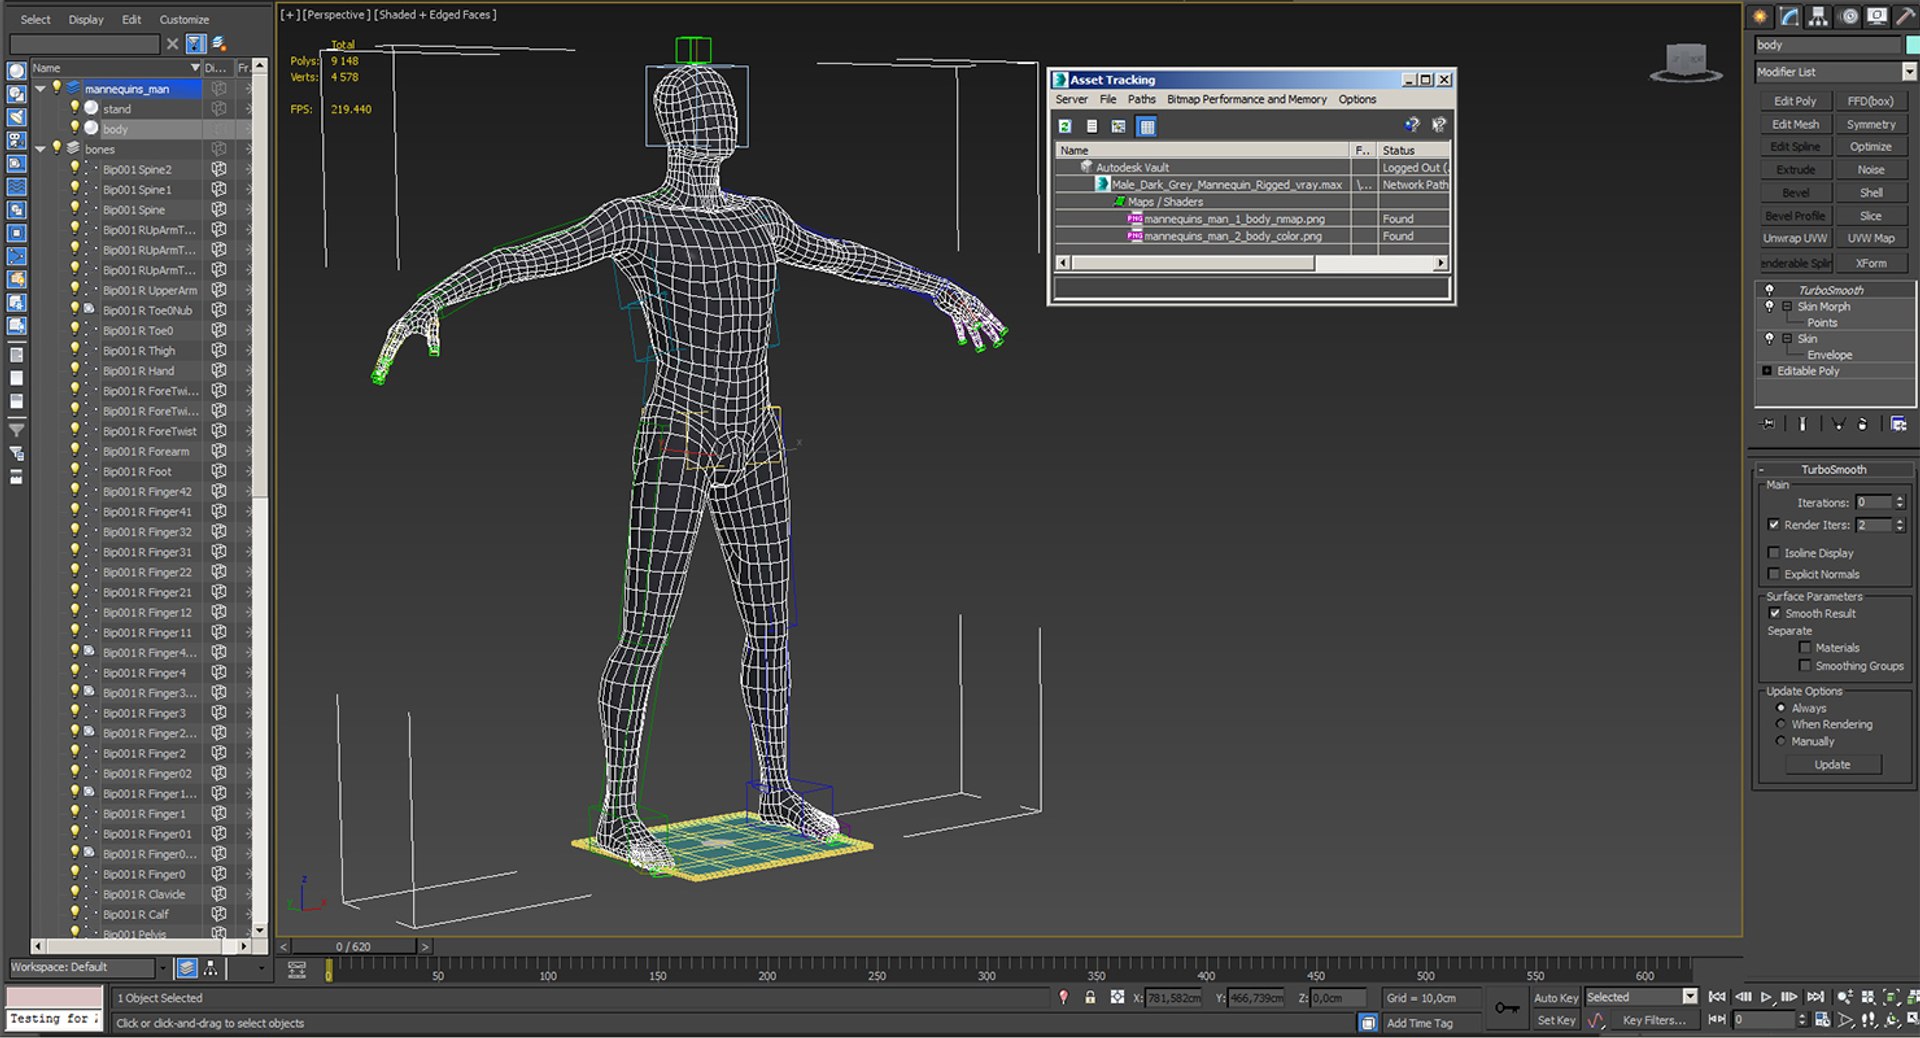Screen dimensions: 1920x1038
Task: Click body object color swatch
Action: pos(1913,45)
